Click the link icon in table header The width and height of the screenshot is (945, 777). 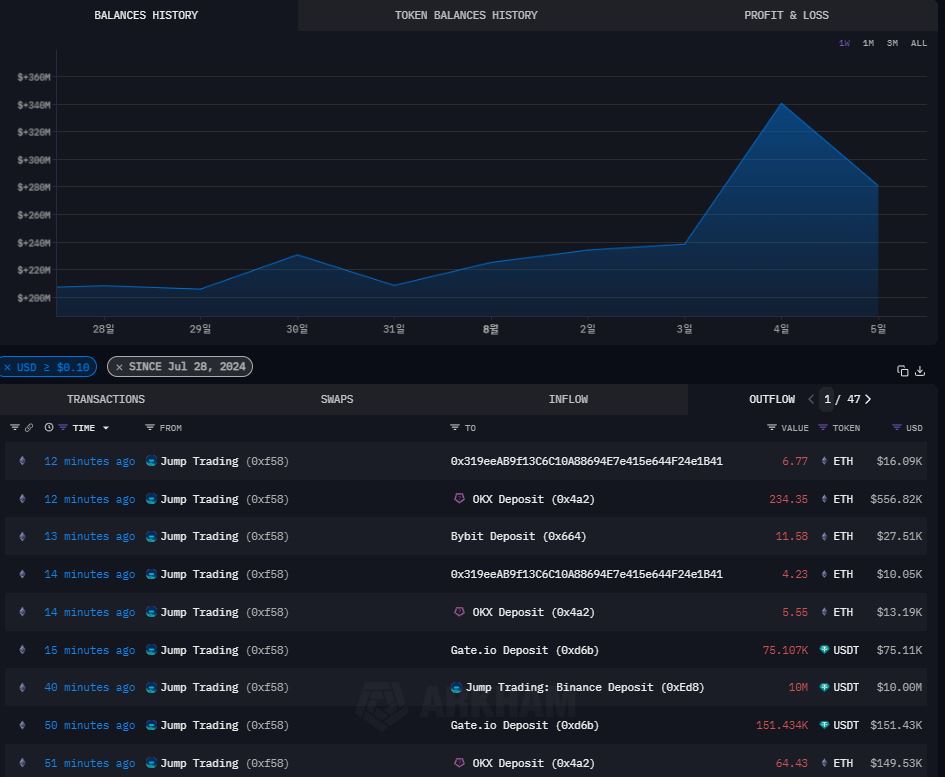[28, 427]
